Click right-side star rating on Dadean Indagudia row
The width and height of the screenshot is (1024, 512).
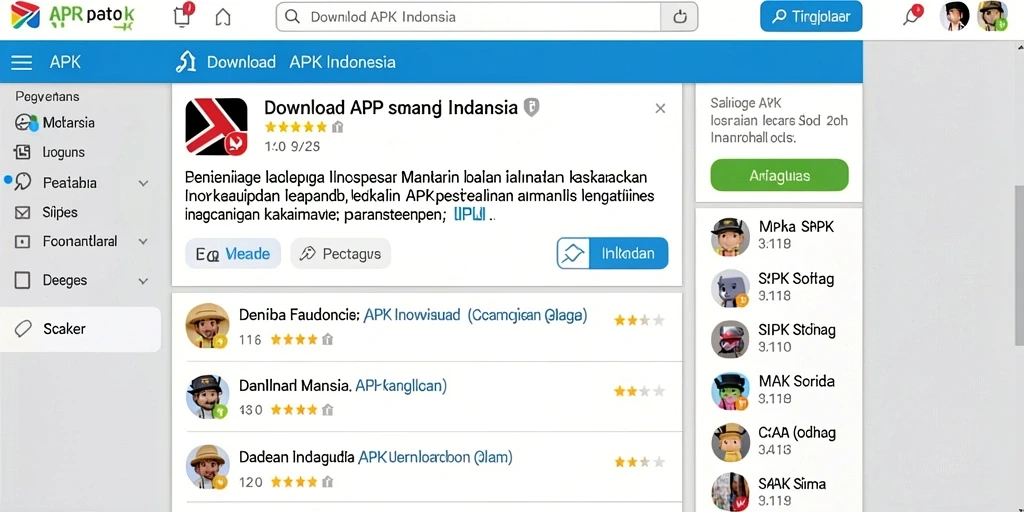(x=639, y=462)
